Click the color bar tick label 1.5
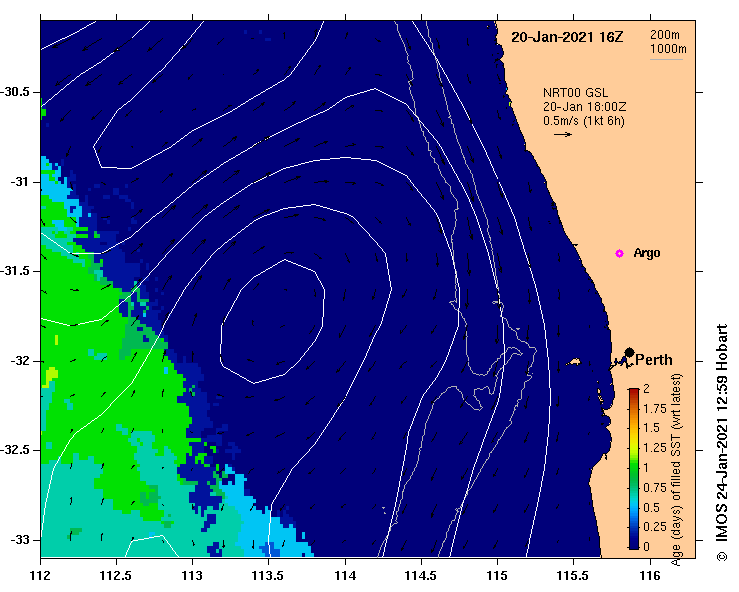 (x=652, y=428)
